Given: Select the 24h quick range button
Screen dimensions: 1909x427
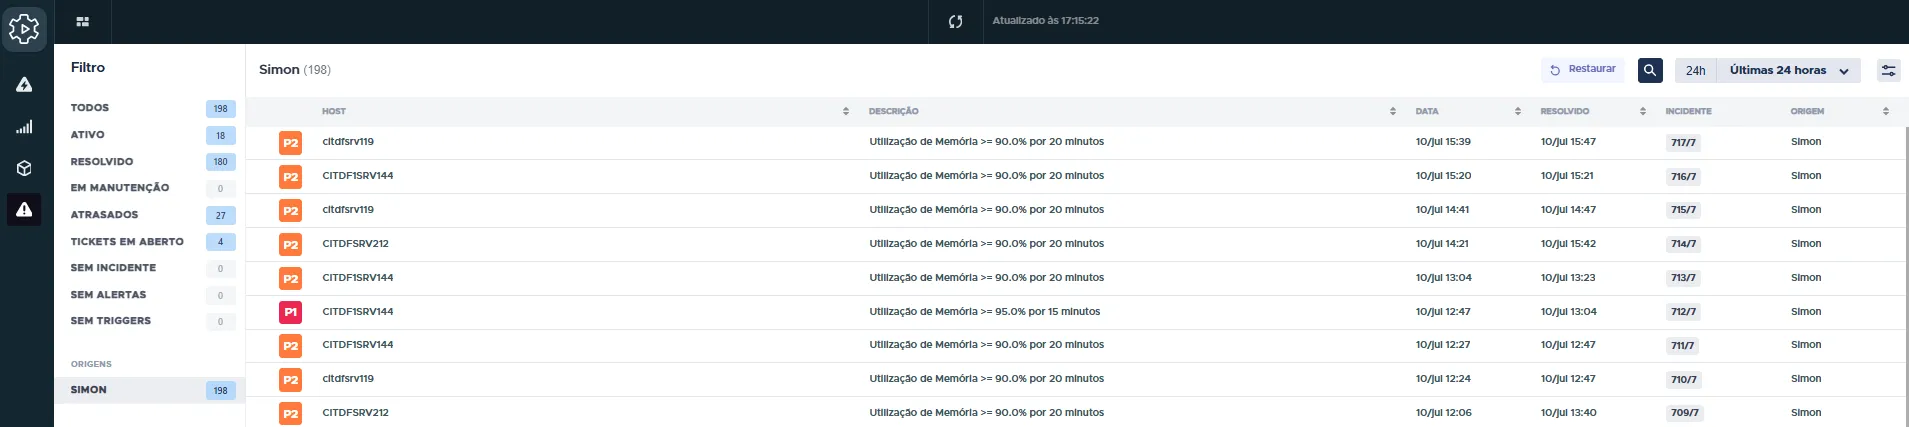Looking at the screenshot, I should 1696,70.
